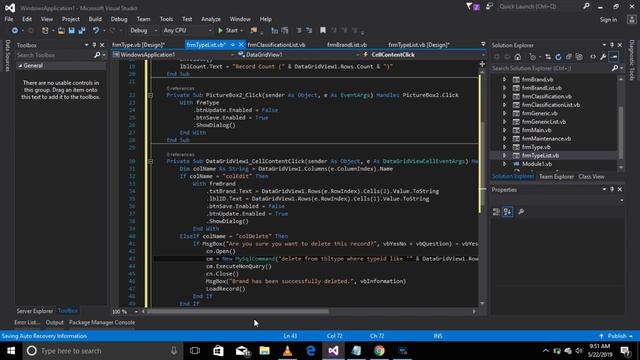The width and height of the screenshot is (640, 360).
Task: Toggle auto-hide pin on Toolbox panel
Action: coord(94,45)
